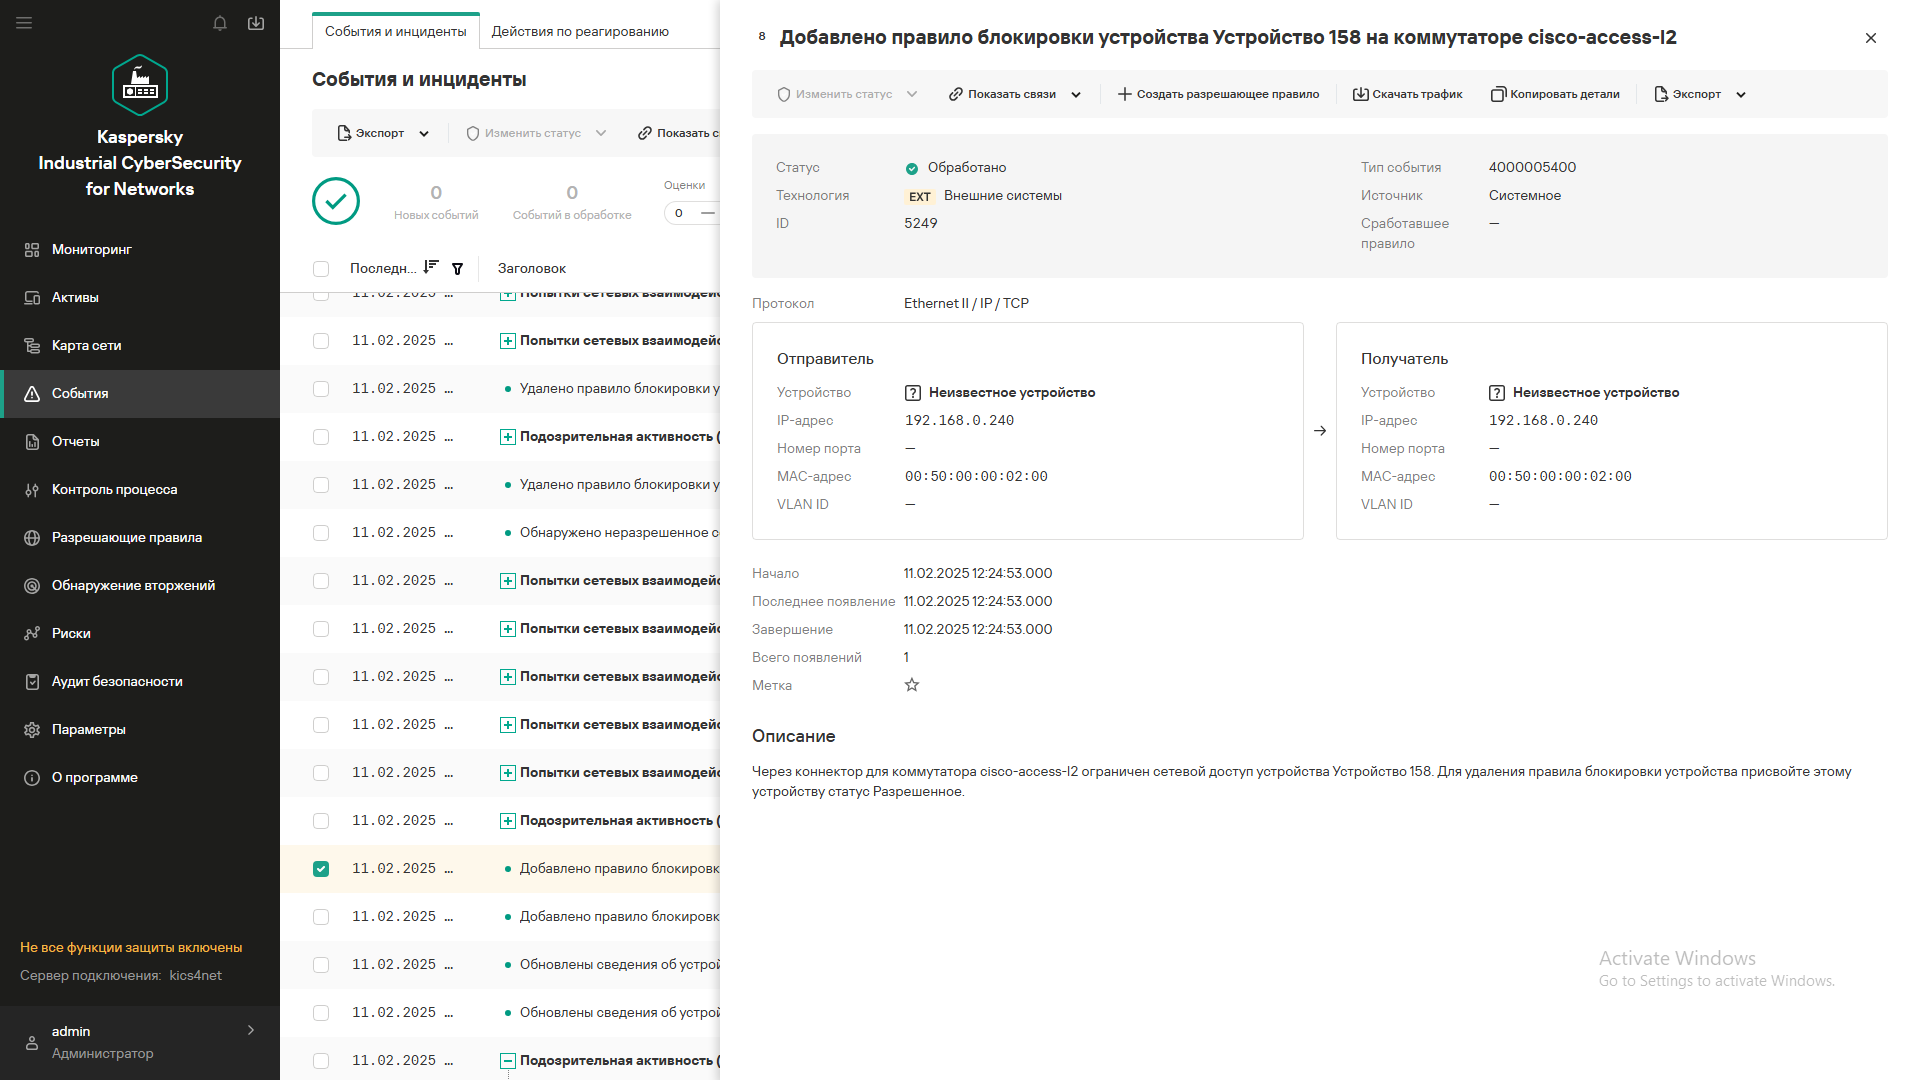Click the admin user avatar icon

click(x=32, y=1043)
